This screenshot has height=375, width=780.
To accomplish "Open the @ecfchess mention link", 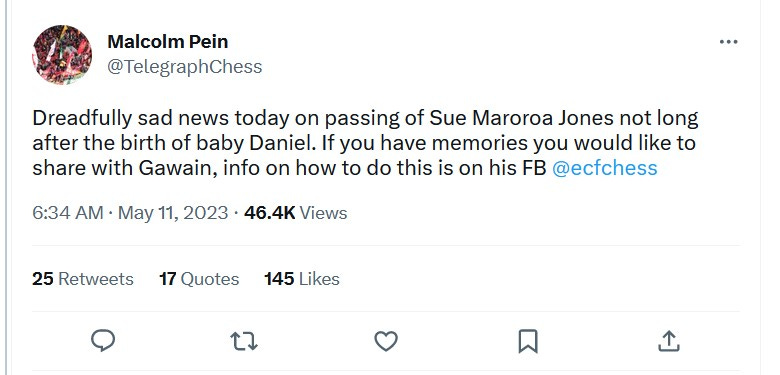I will tap(605, 168).
